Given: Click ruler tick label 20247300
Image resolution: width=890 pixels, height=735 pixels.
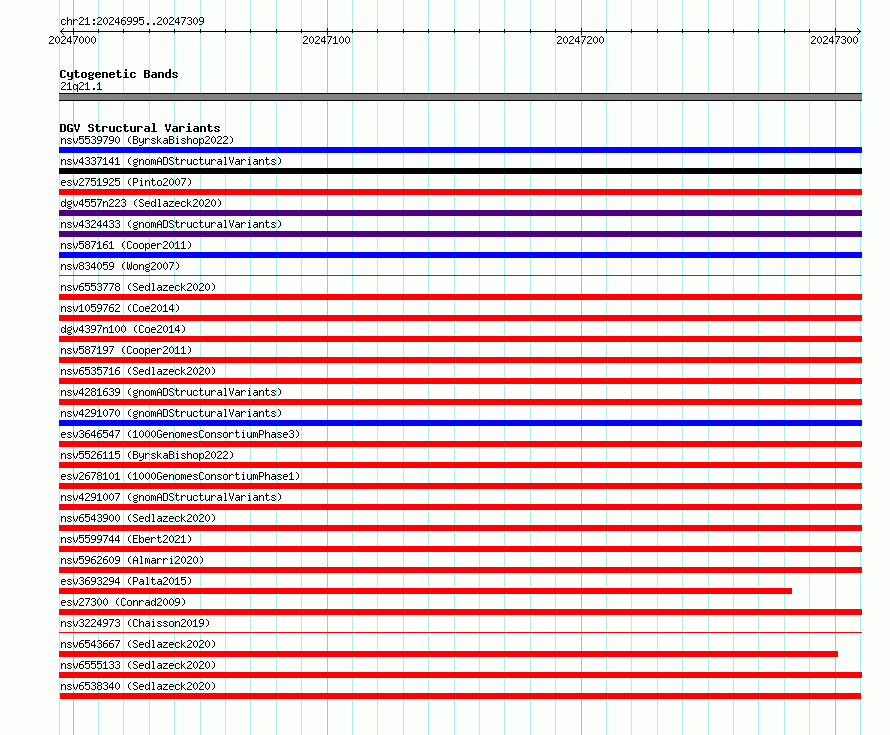Looking at the screenshot, I should (x=834, y=40).
